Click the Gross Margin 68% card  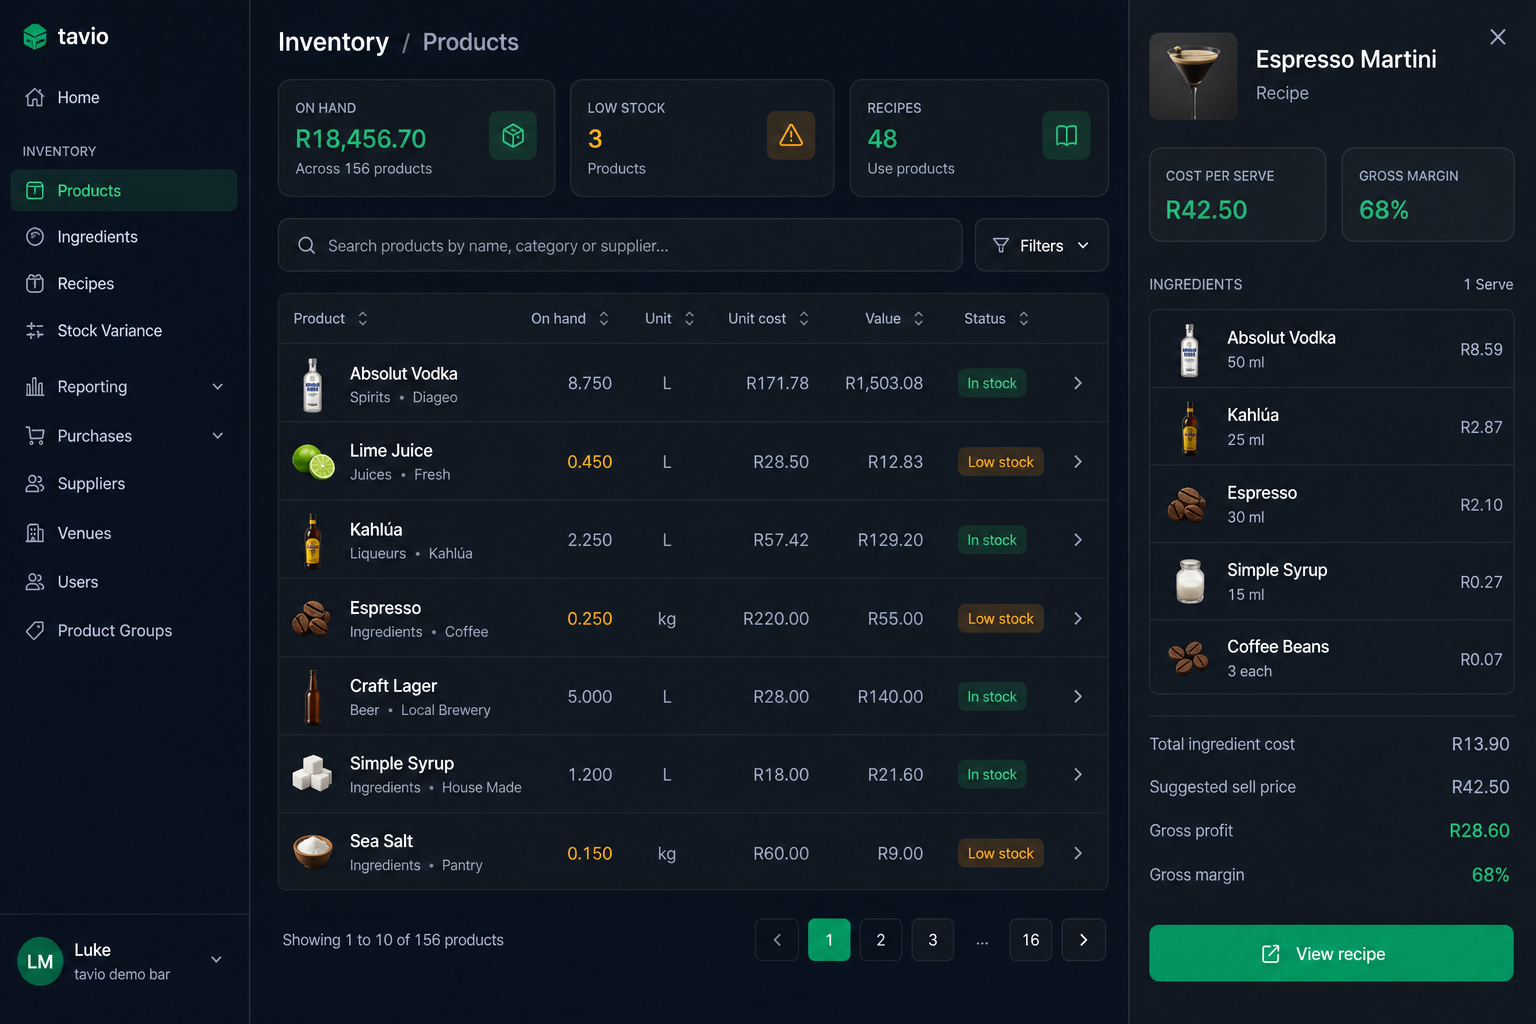coord(1427,194)
